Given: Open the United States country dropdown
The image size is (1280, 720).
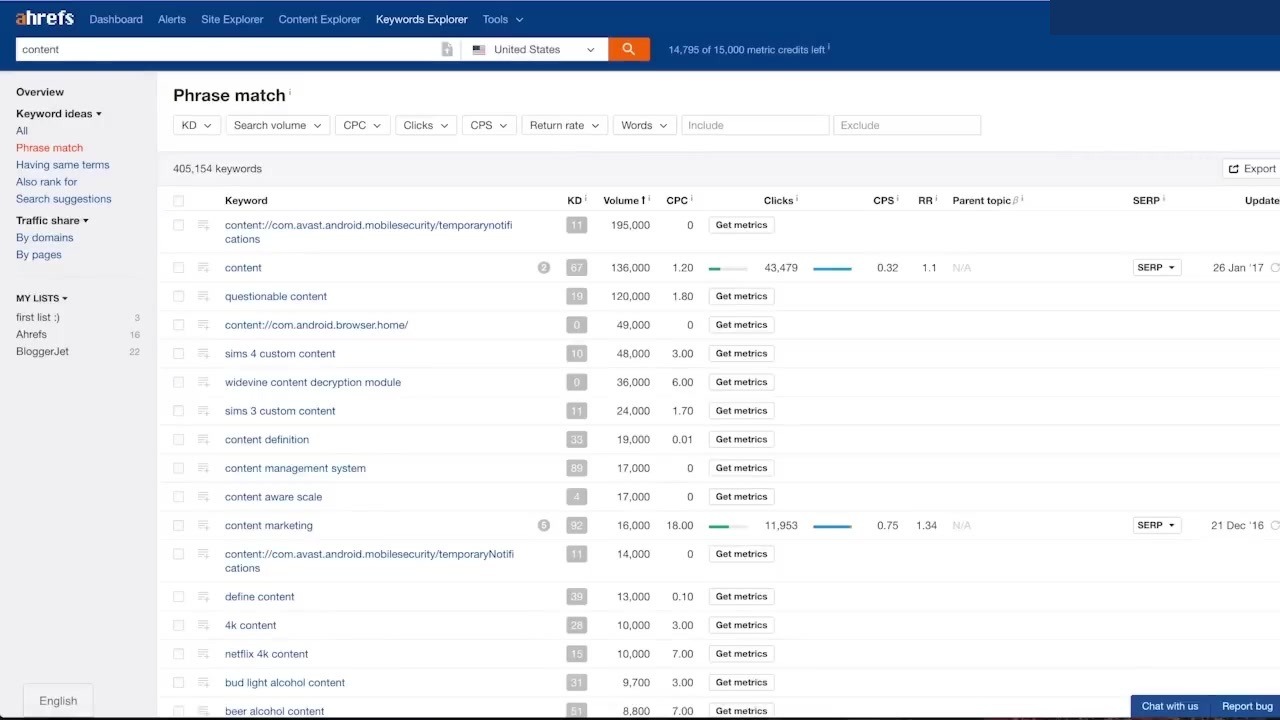Looking at the screenshot, I should [x=534, y=49].
